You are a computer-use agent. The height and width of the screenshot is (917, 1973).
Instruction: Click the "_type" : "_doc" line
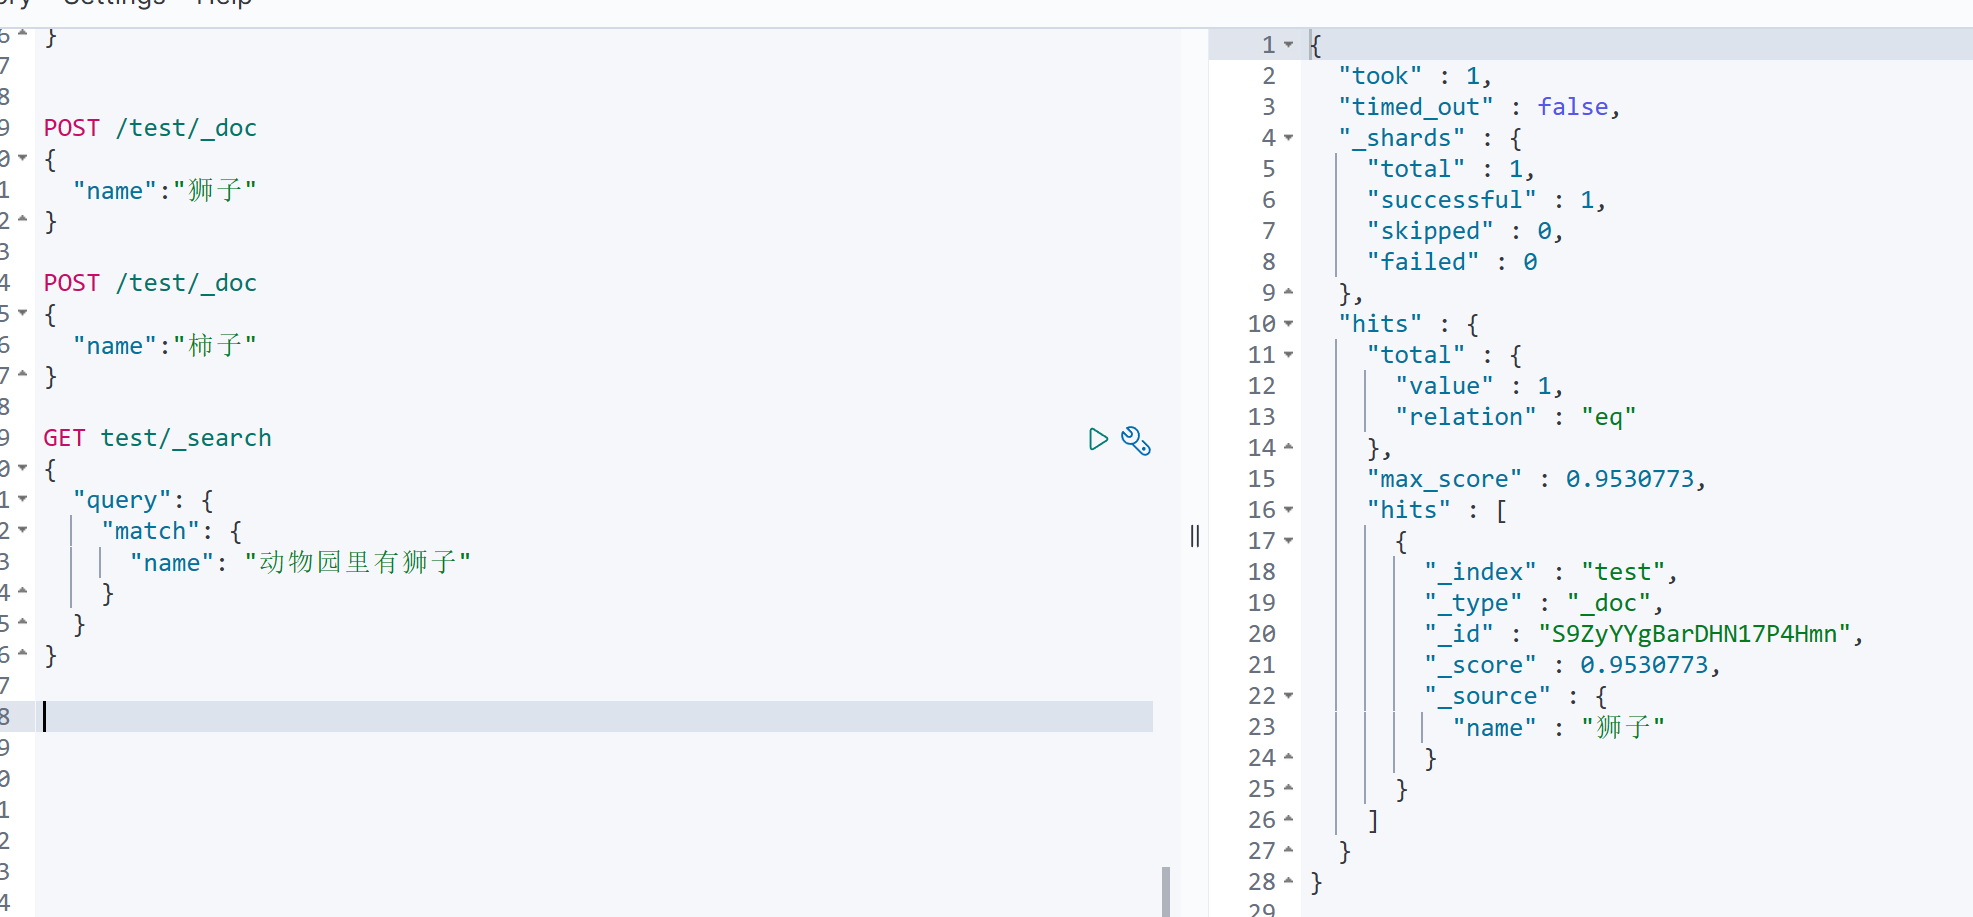[1543, 603]
